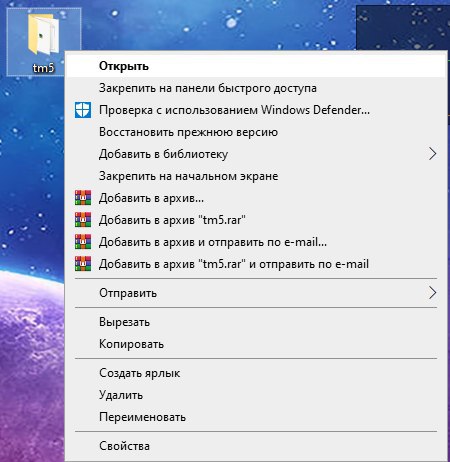The image size is (450, 462).
Task: Select 'Удалить' from the context menu
Action: [x=256, y=395]
